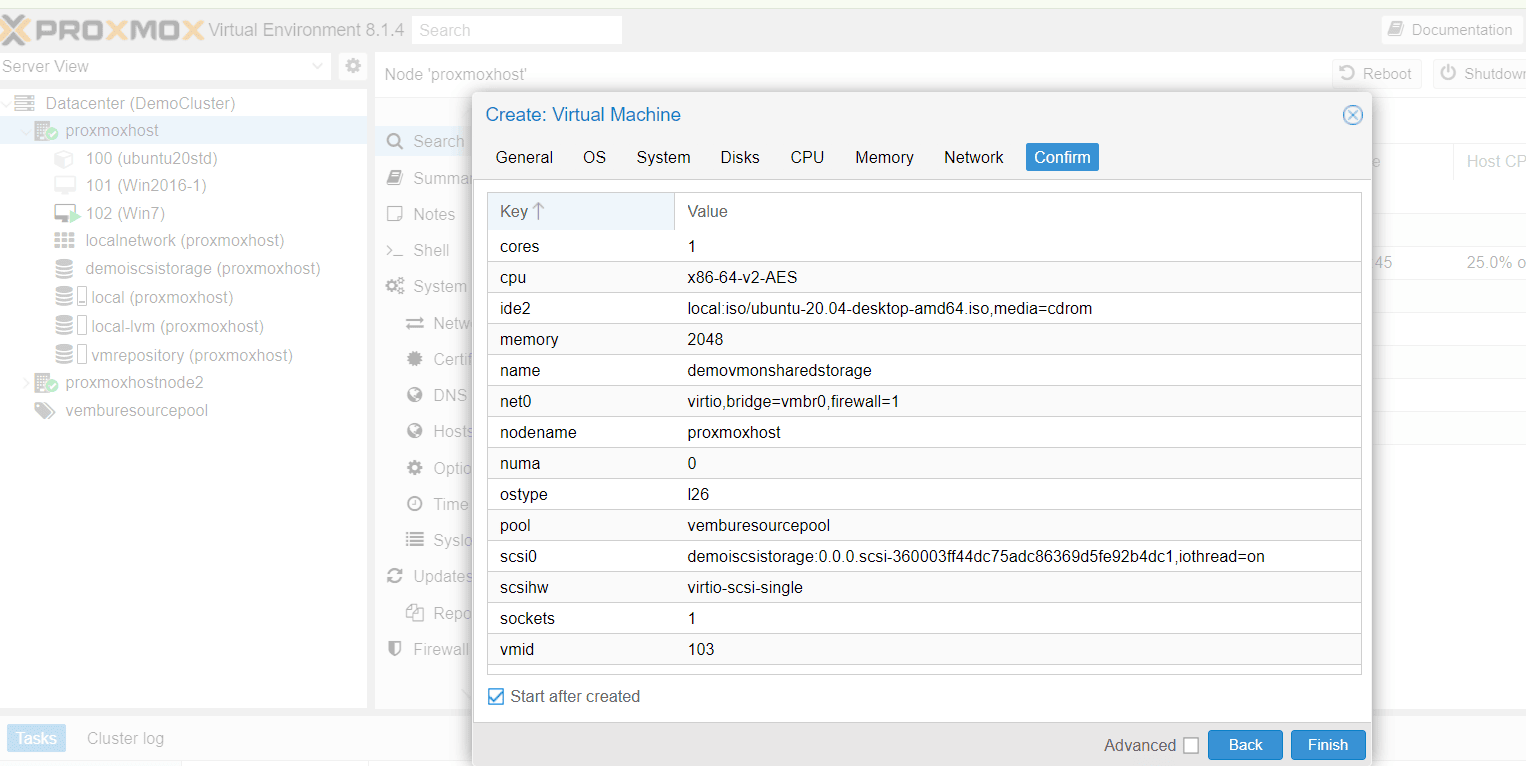Collapse the Datacenter (DemoCluster) tree node
The width and height of the screenshot is (1526, 766).
tap(7, 103)
